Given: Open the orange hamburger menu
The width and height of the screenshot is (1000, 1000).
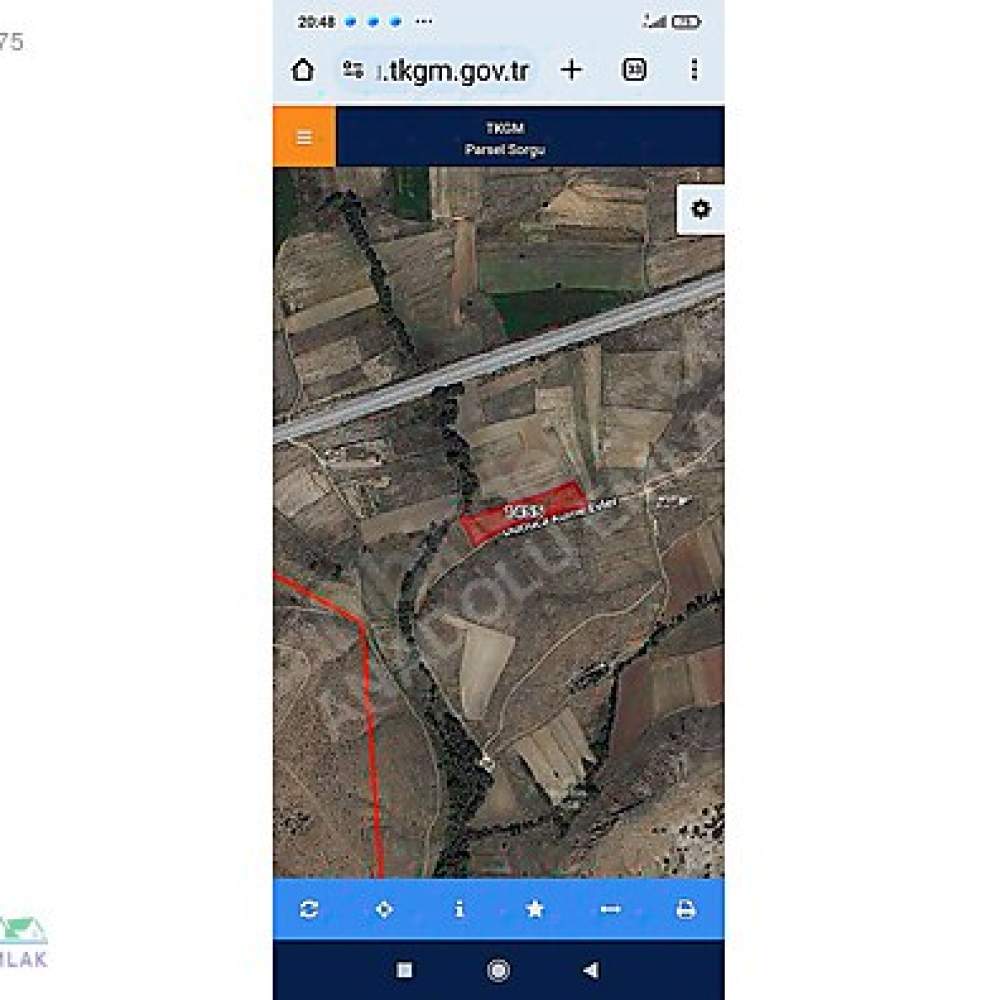Looking at the screenshot, I should (304, 136).
